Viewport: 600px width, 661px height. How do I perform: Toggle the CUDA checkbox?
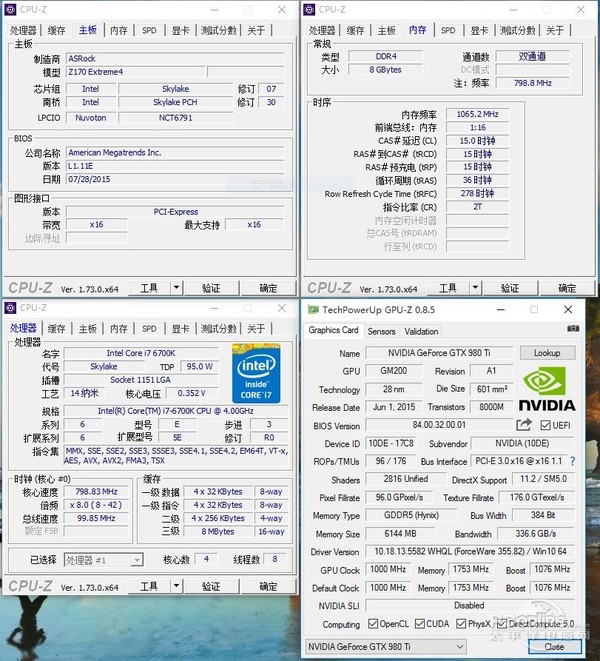pos(420,623)
